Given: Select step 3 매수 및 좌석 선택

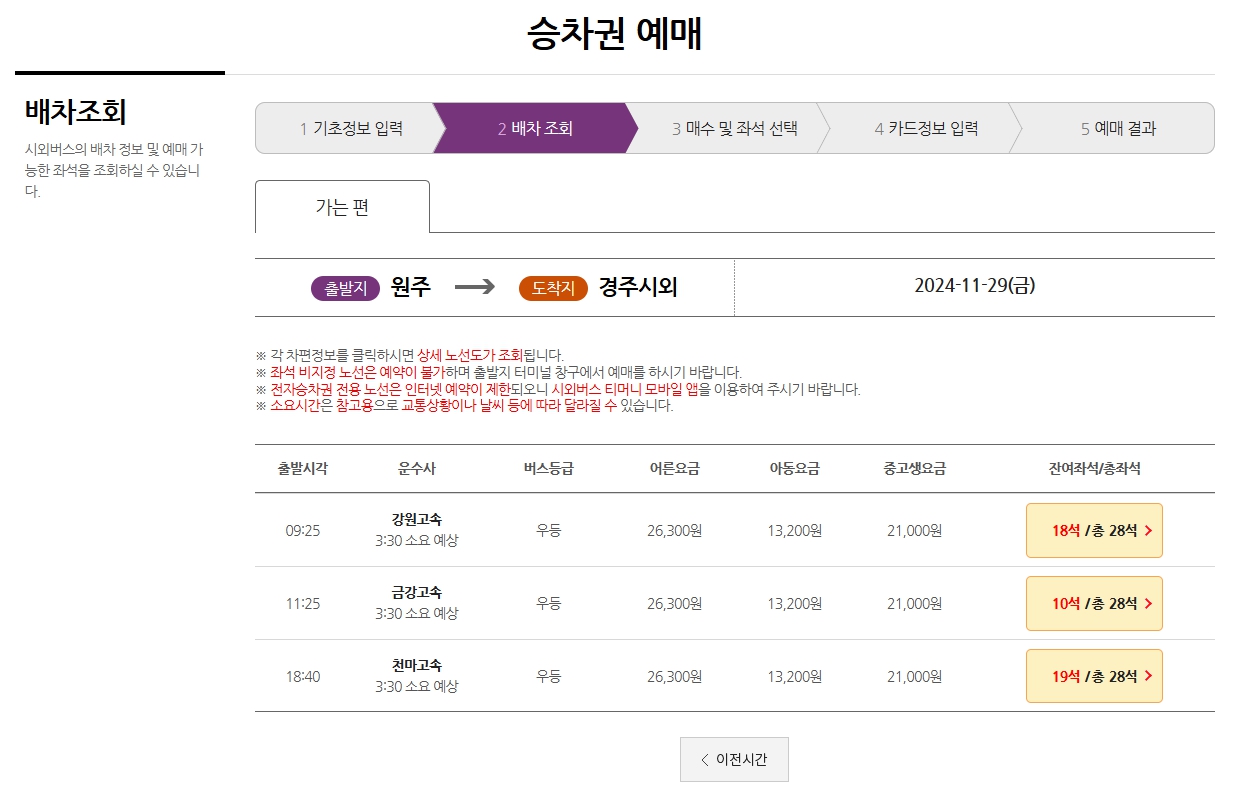Looking at the screenshot, I should (737, 128).
